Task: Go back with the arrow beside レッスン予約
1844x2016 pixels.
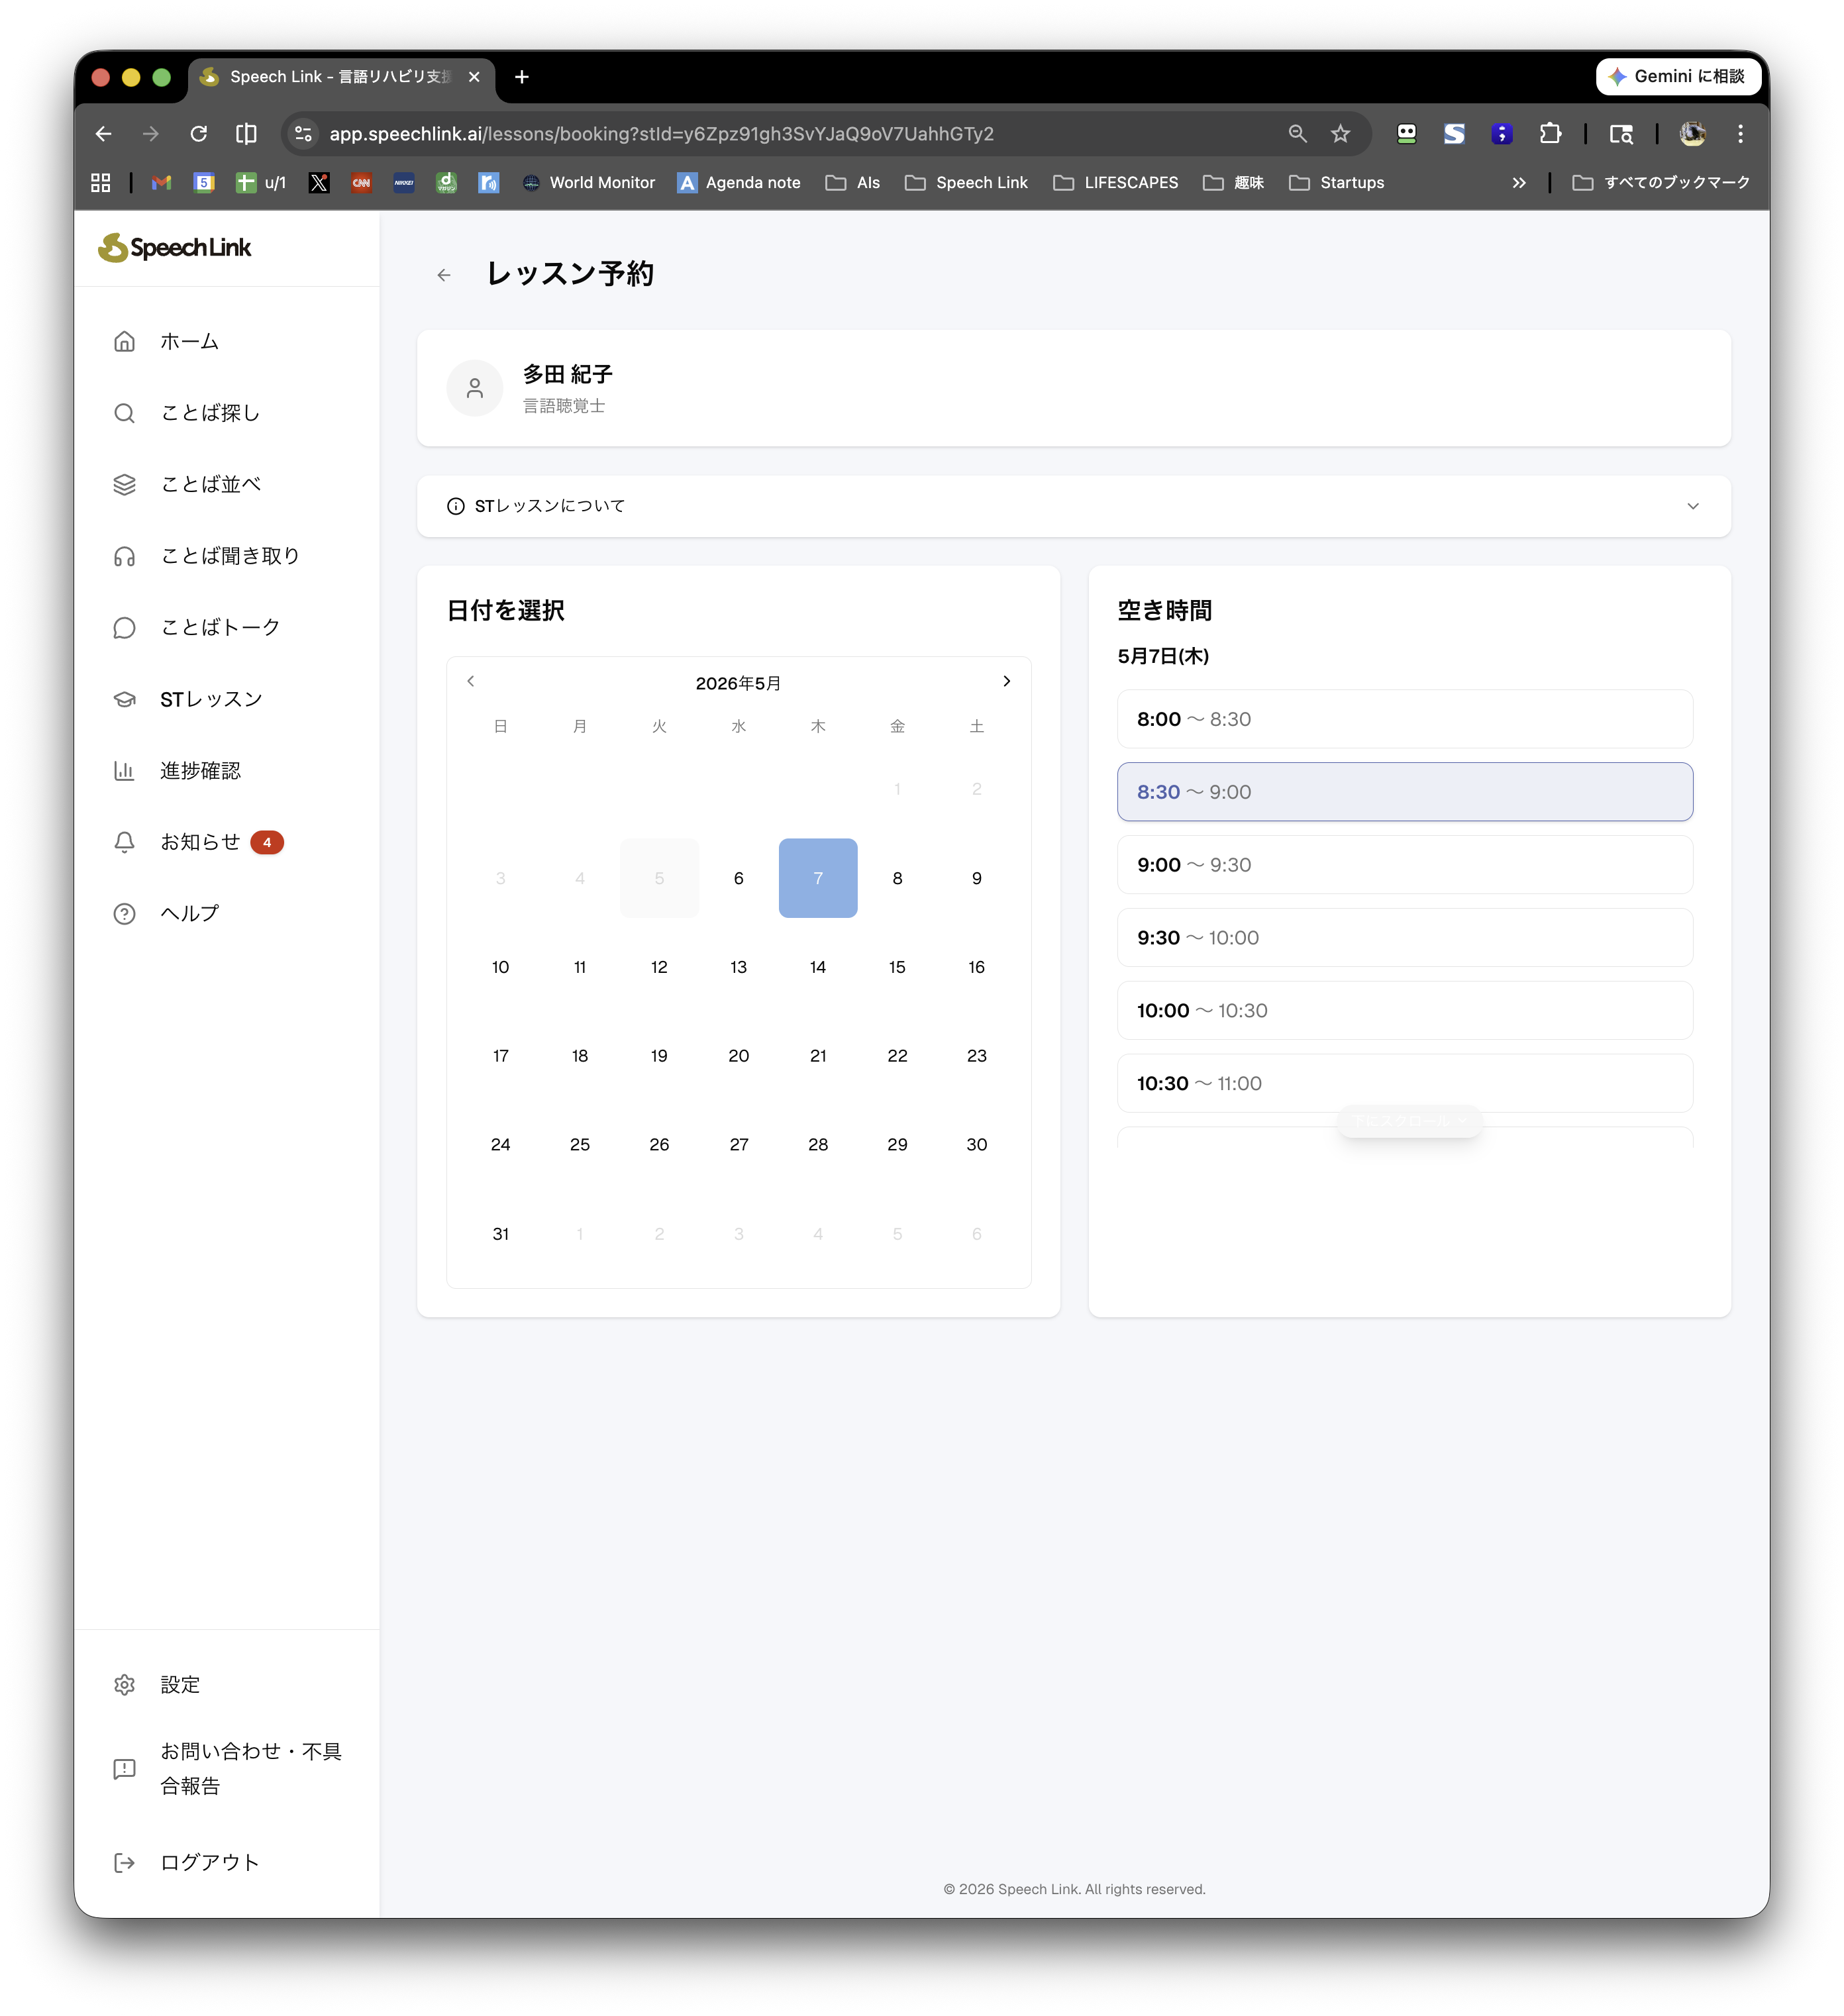Action: coord(444,275)
